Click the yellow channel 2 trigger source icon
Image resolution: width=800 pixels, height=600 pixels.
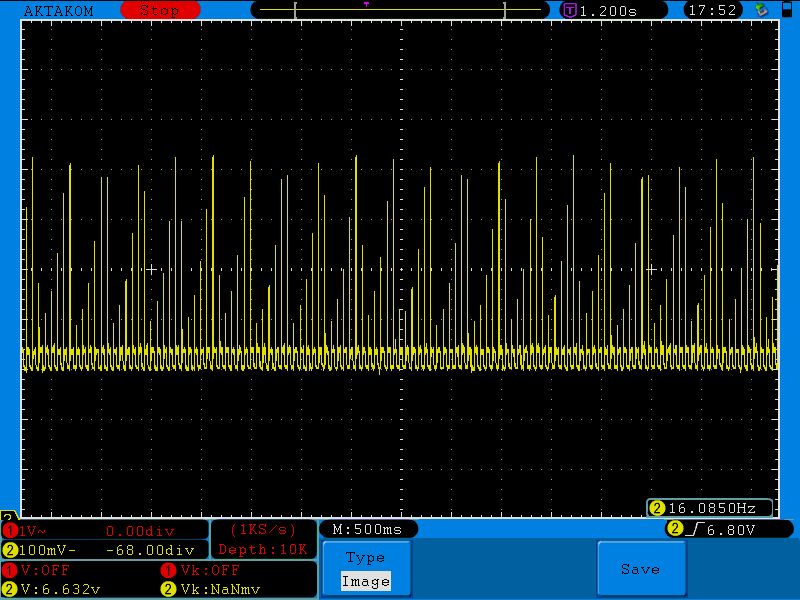(x=675, y=529)
